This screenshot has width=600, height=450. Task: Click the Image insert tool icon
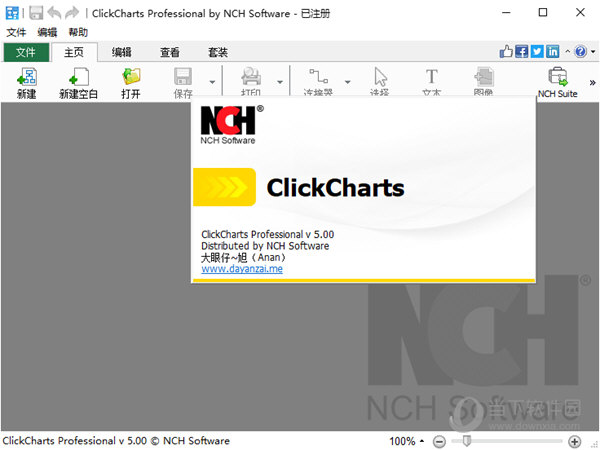(x=484, y=77)
